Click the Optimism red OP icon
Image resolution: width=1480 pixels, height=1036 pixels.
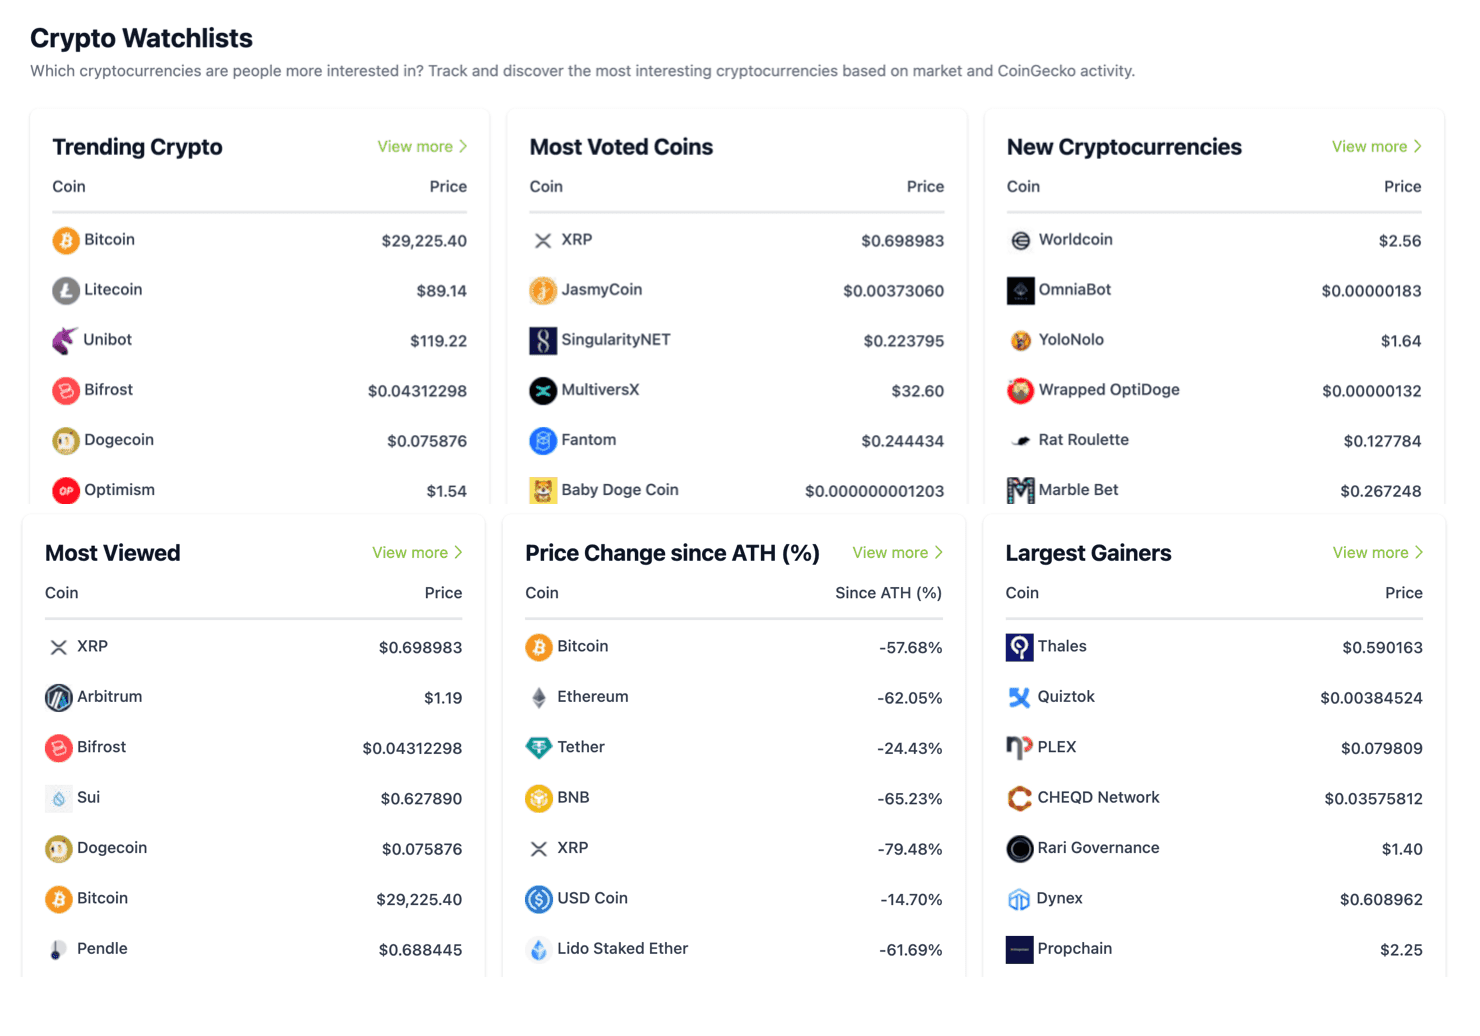tap(66, 491)
